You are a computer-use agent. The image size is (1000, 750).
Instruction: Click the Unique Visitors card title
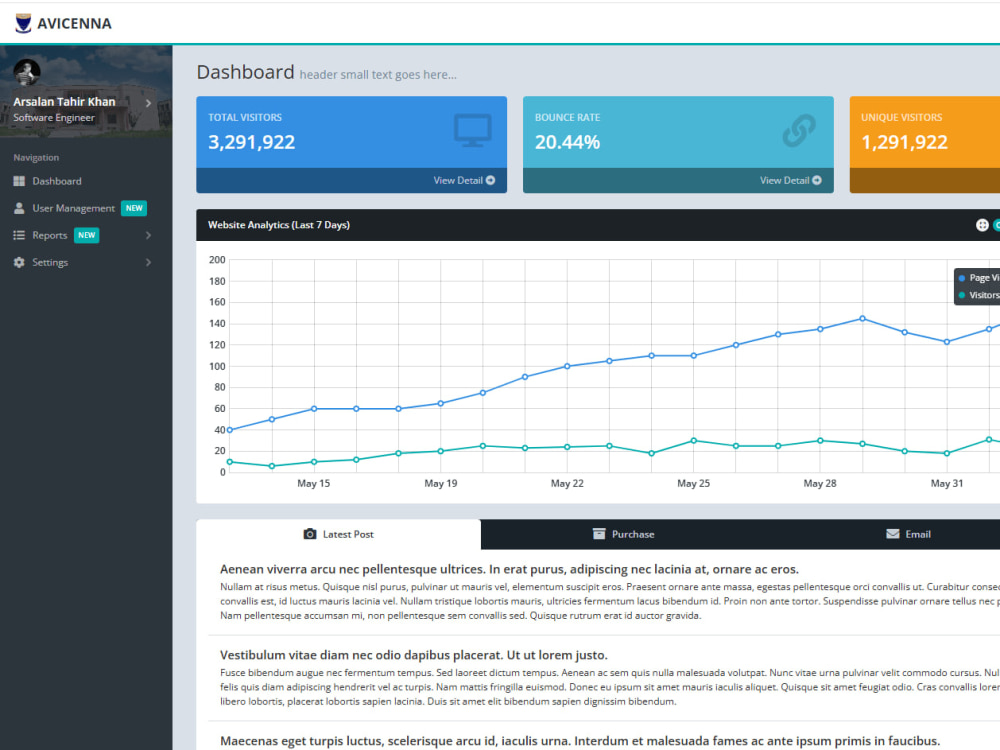point(901,117)
